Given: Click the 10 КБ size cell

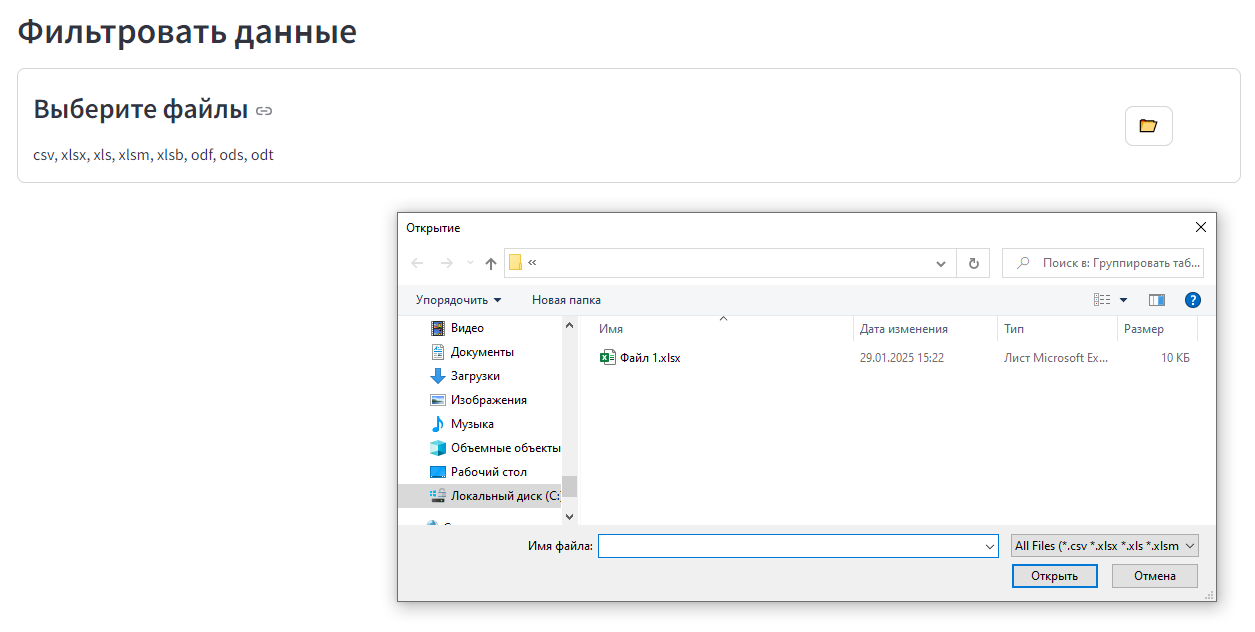Looking at the screenshot, I should point(1175,357).
